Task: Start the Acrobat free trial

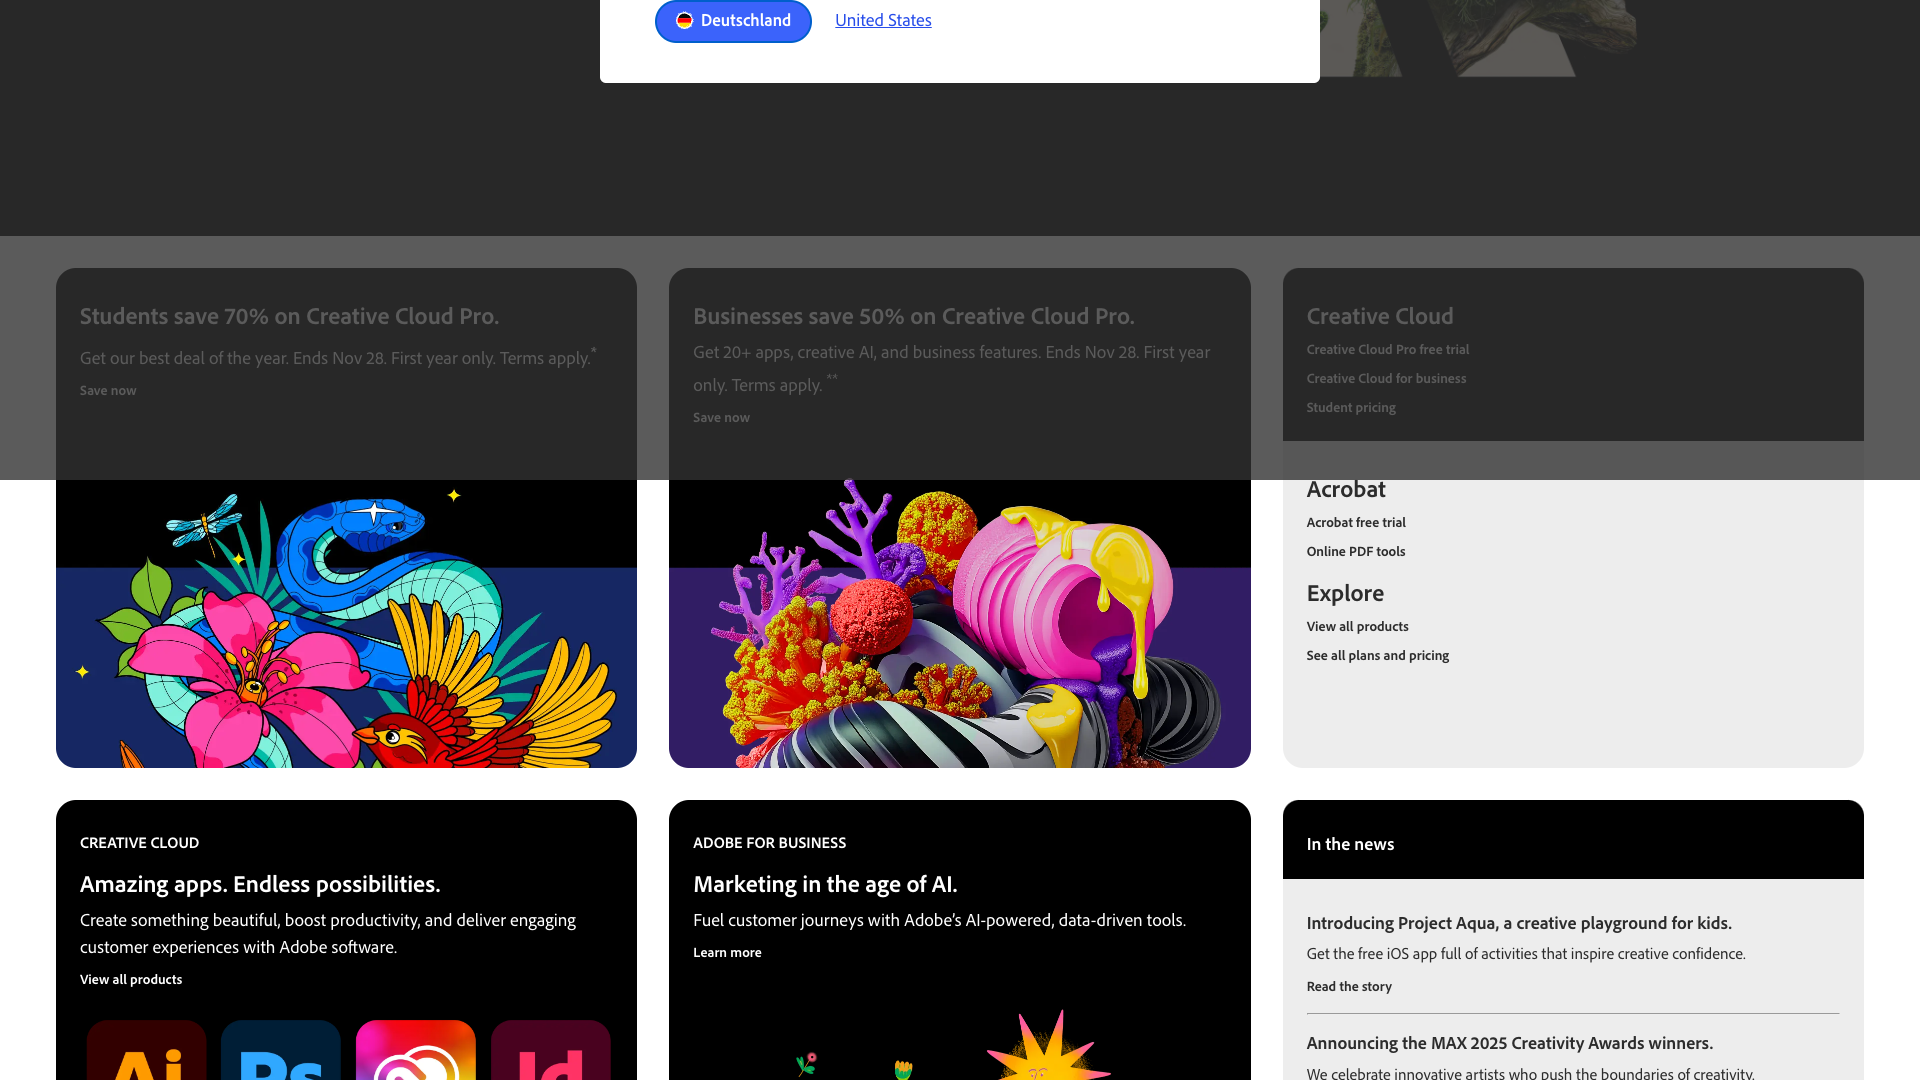Action: pyautogui.click(x=1355, y=522)
